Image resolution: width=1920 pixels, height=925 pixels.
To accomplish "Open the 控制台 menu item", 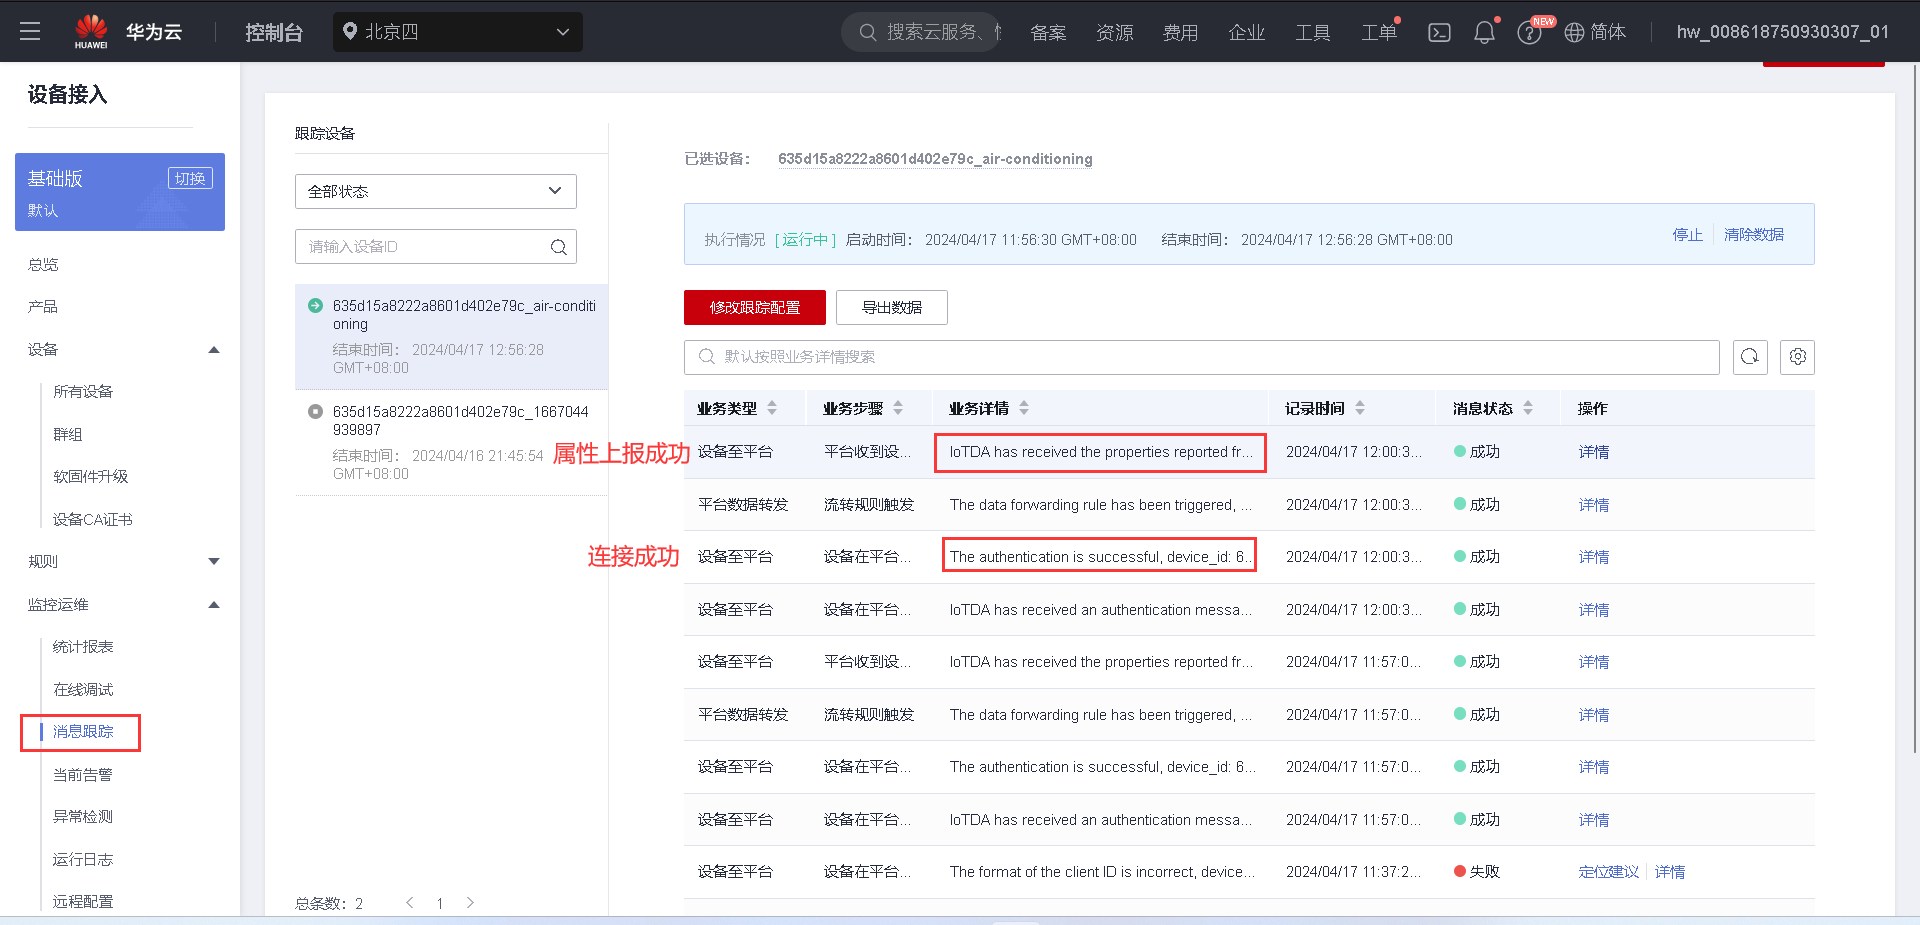I will click(x=274, y=31).
